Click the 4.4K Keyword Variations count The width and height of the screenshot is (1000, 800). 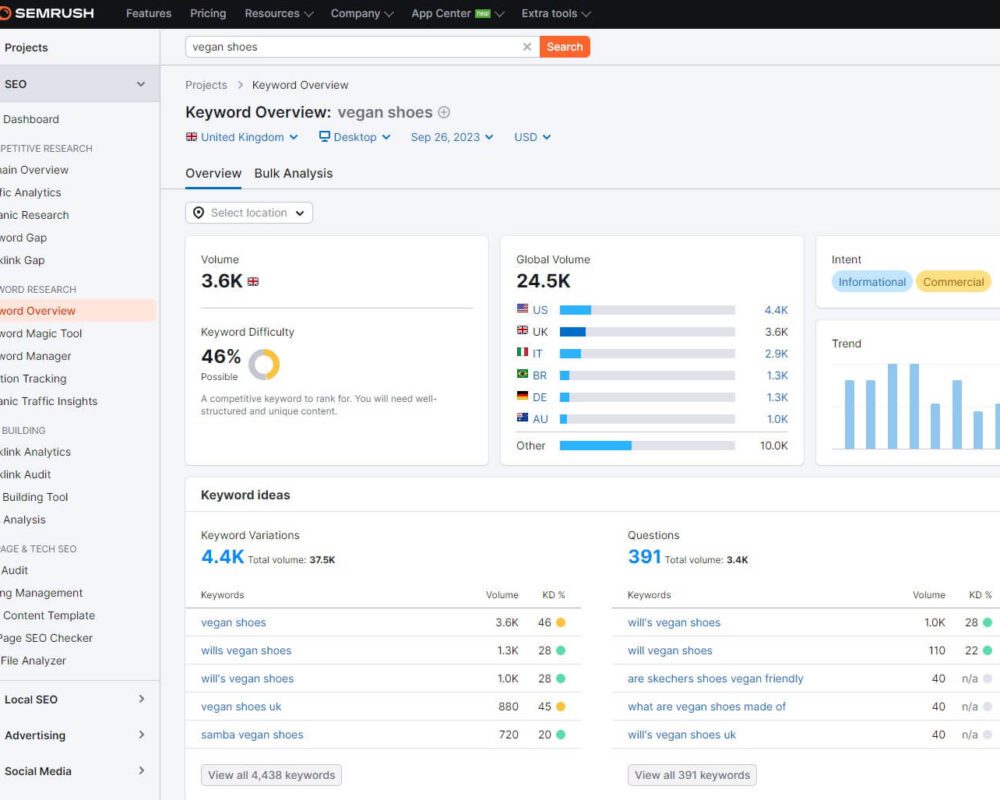[223, 557]
